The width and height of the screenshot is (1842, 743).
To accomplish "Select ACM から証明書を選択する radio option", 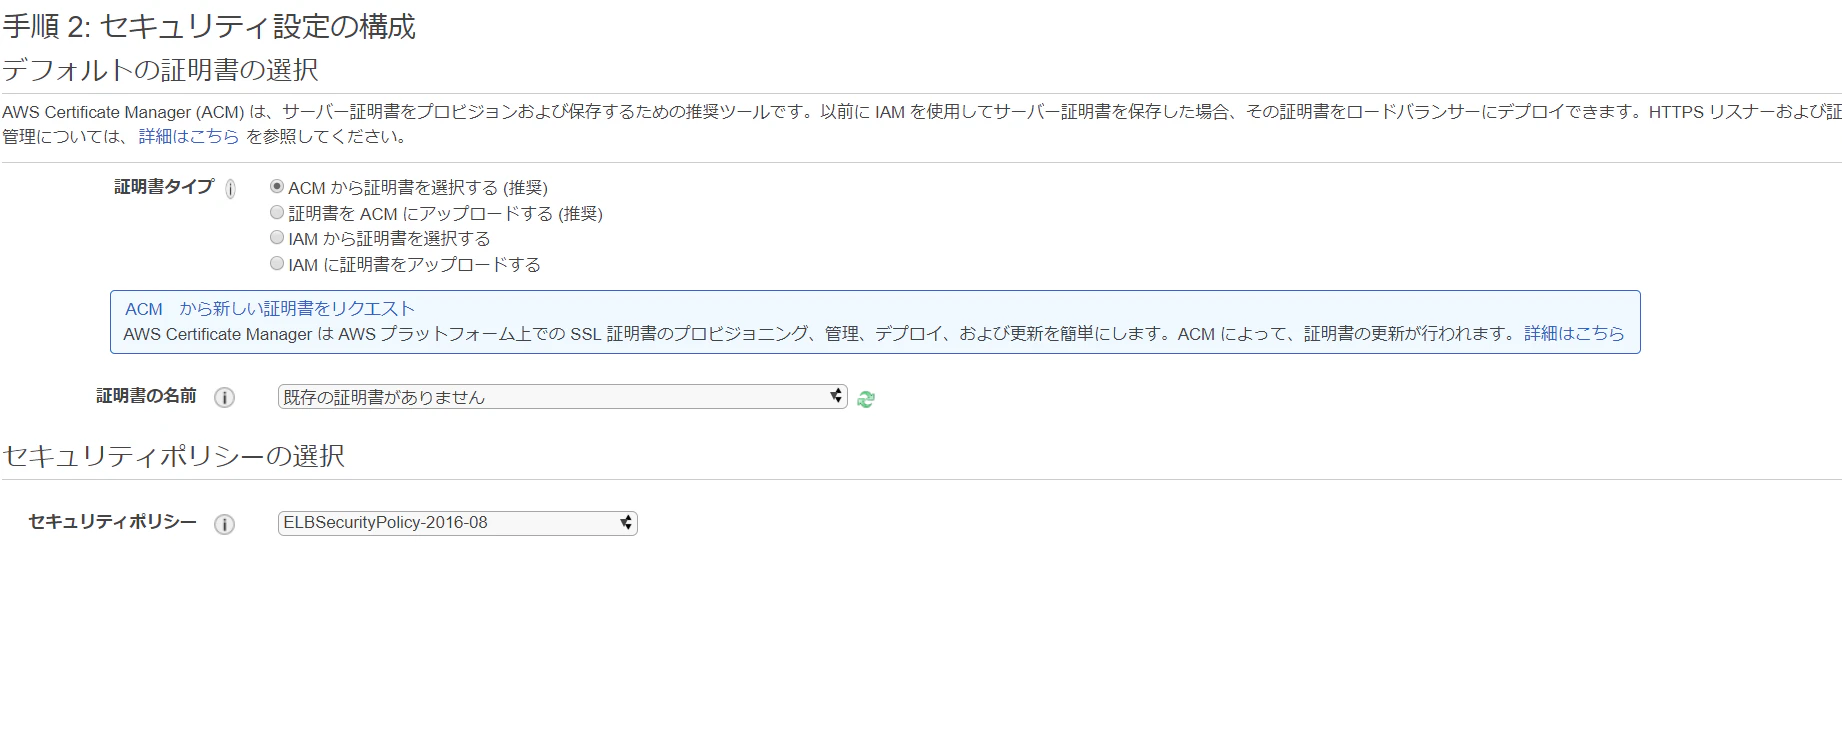I will [x=277, y=187].
